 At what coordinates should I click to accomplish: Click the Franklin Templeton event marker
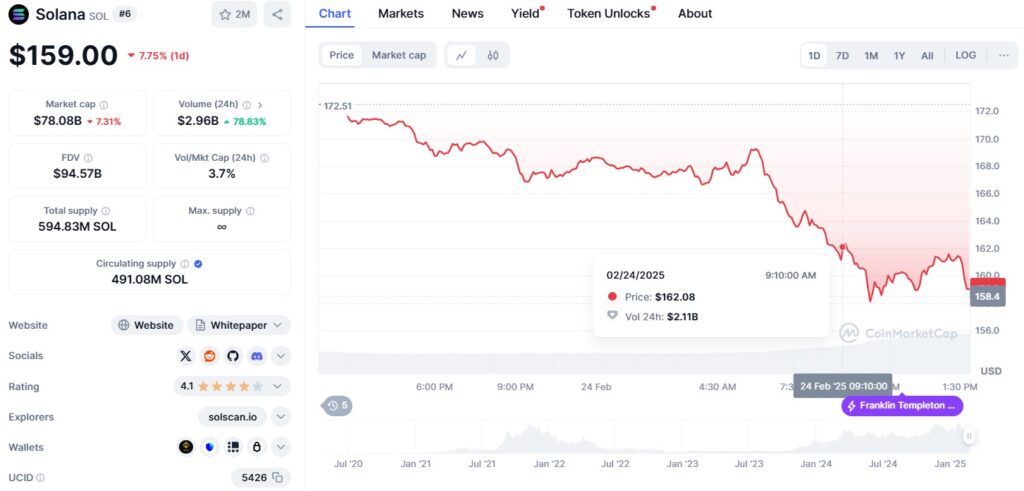(902, 405)
